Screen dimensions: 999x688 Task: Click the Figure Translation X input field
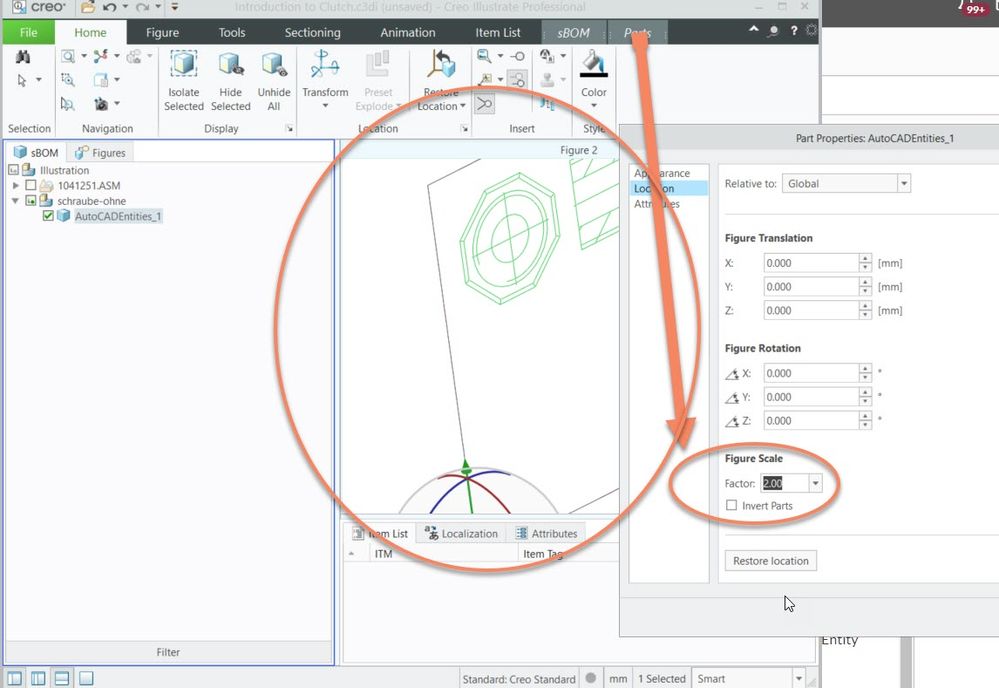click(x=810, y=263)
